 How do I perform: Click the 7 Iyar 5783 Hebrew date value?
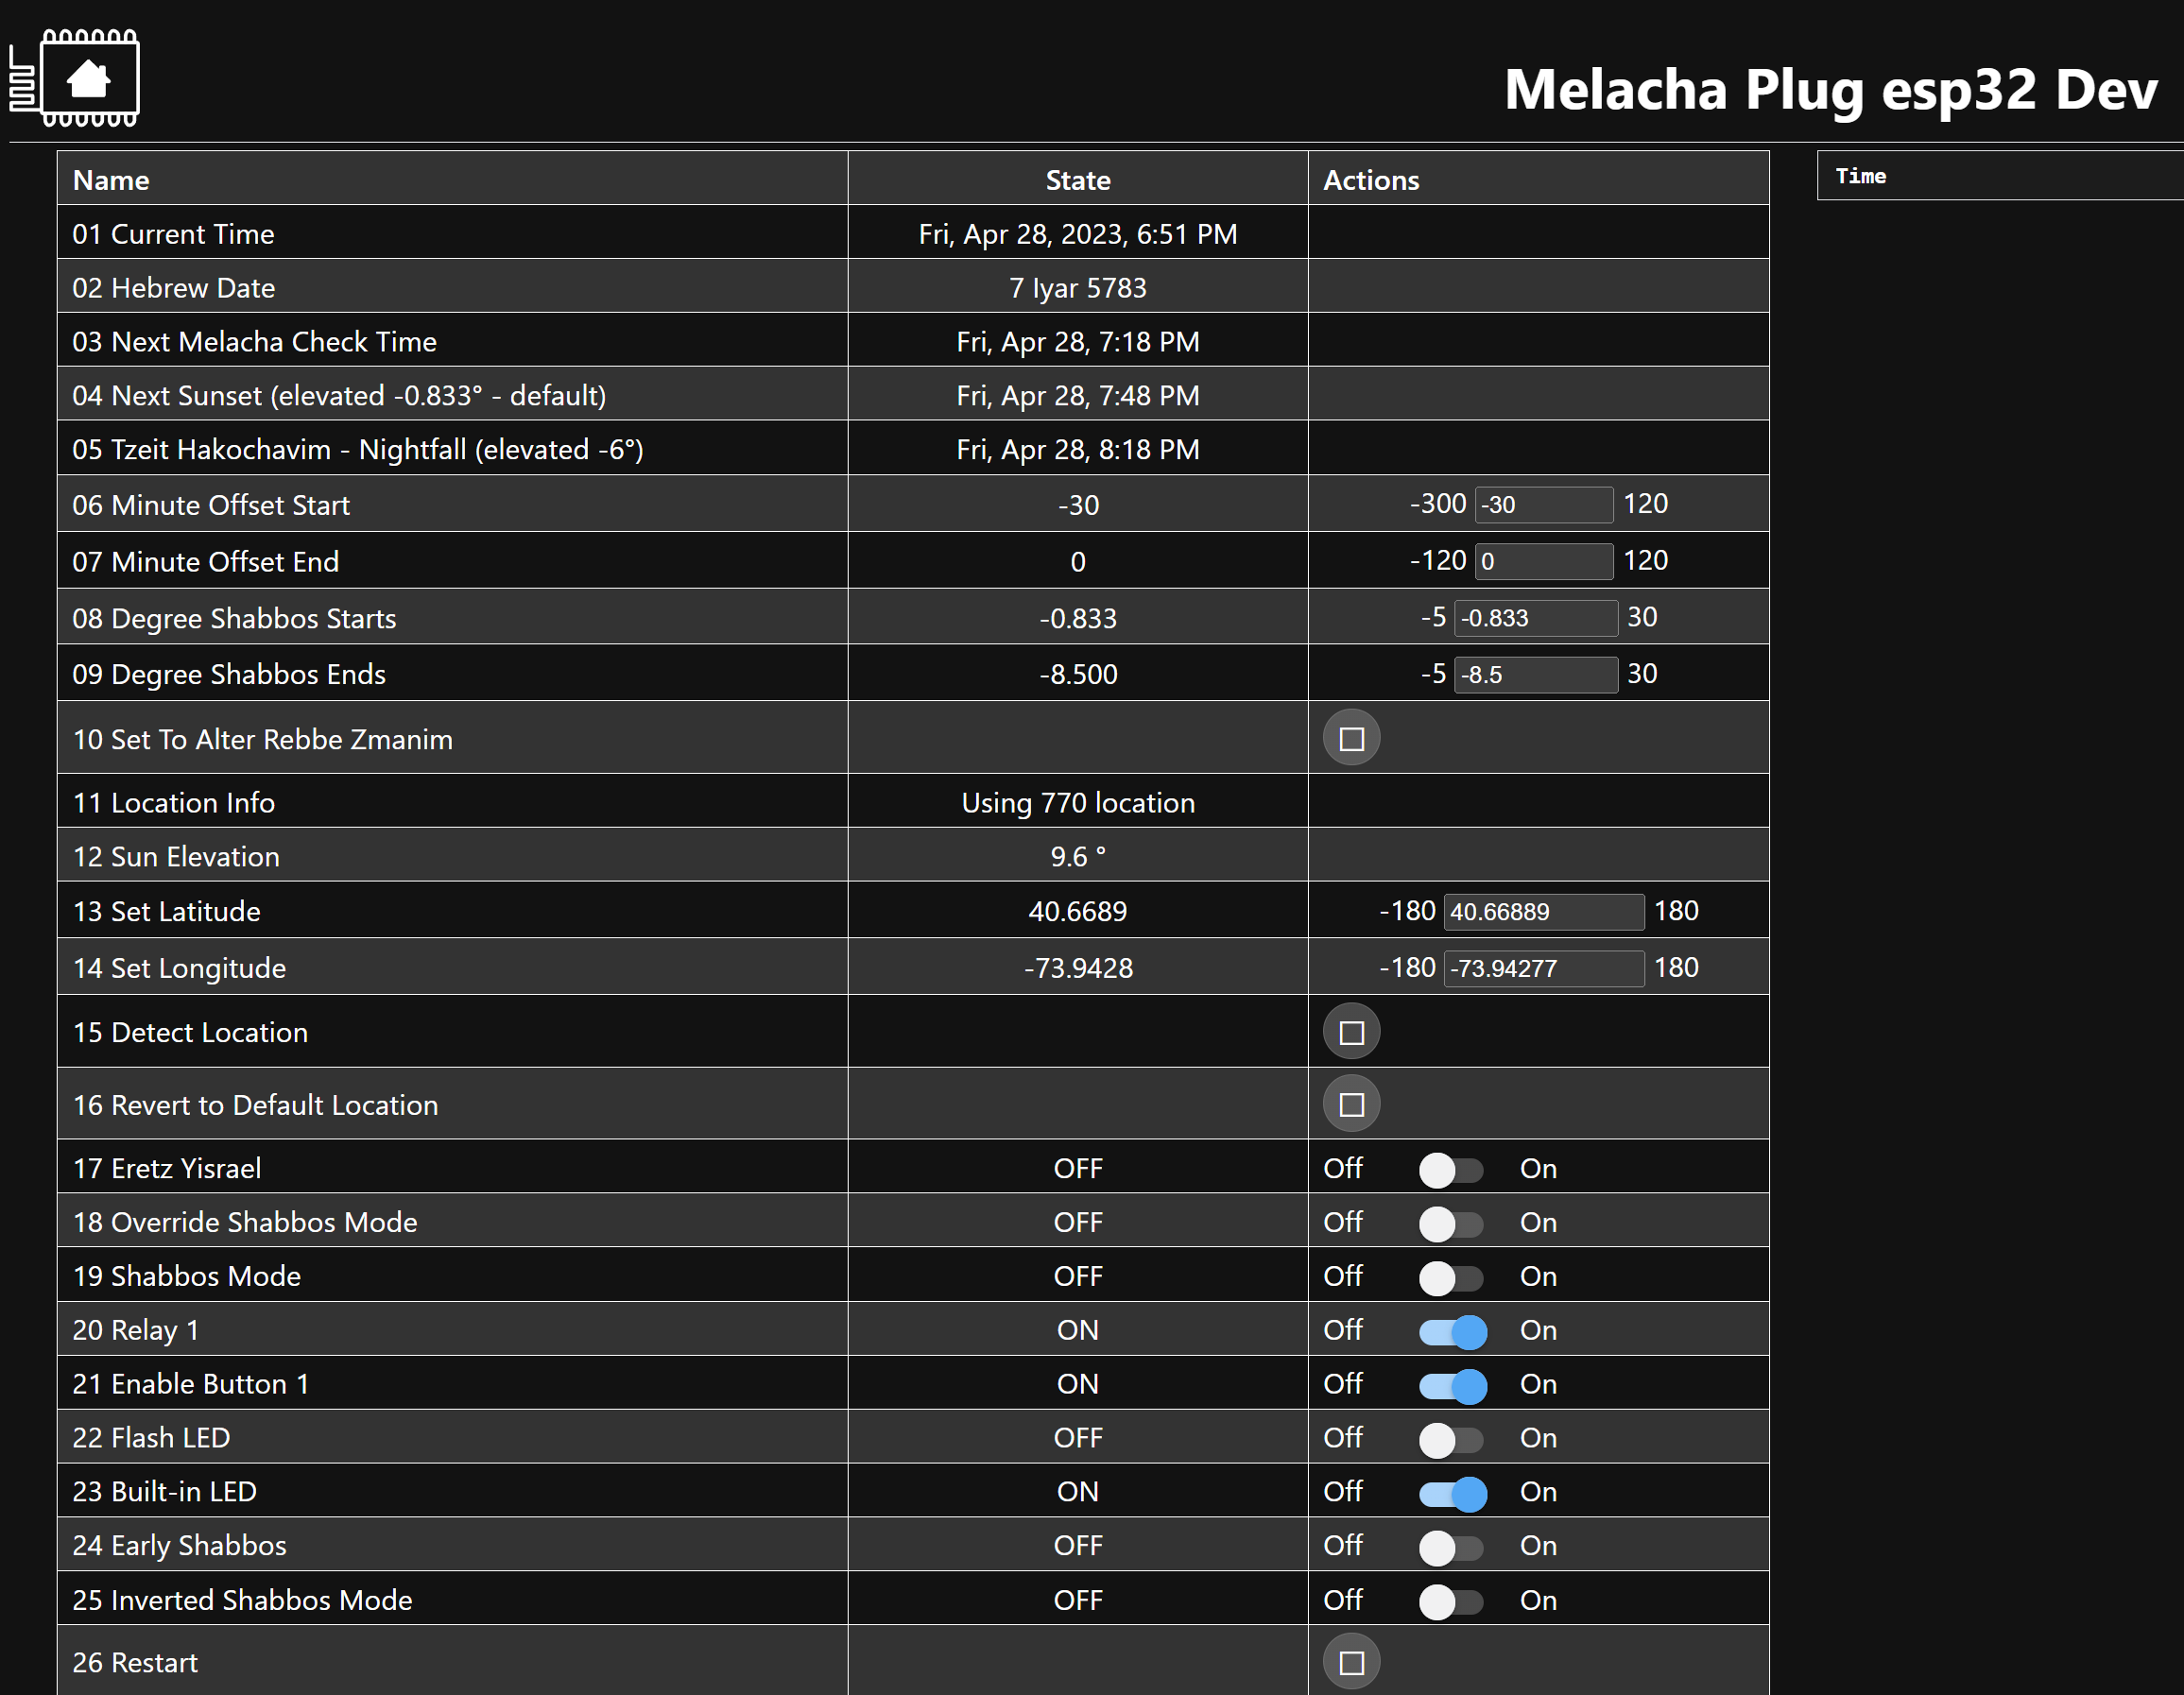point(1078,288)
